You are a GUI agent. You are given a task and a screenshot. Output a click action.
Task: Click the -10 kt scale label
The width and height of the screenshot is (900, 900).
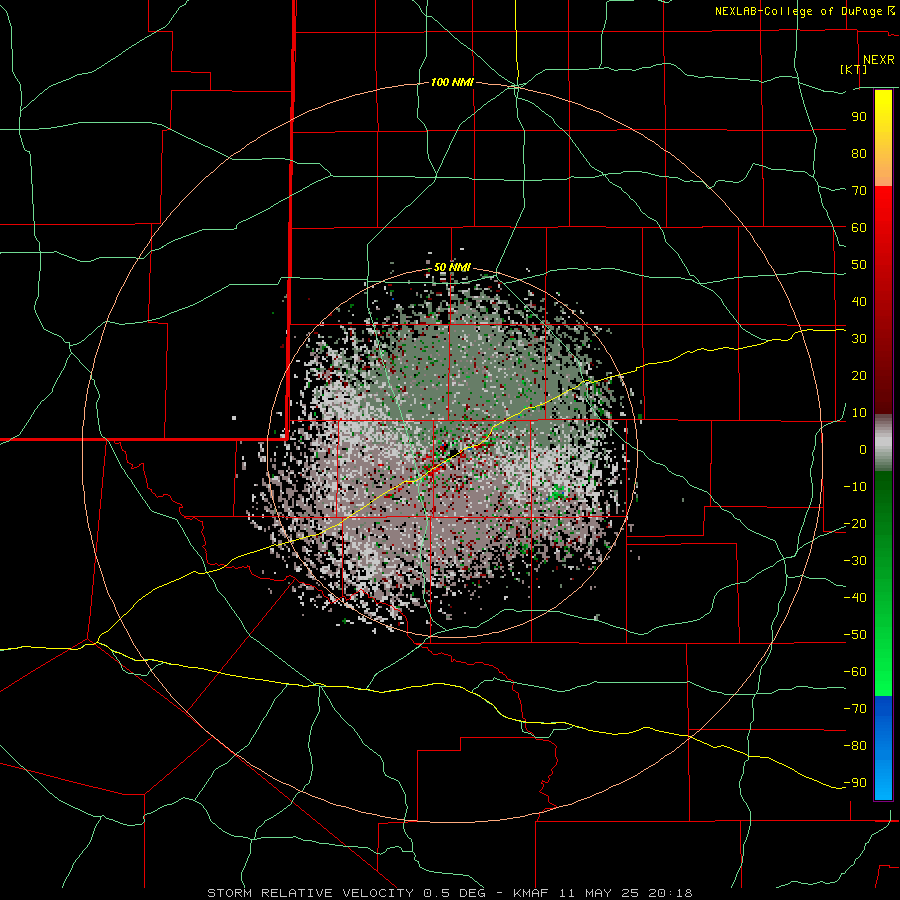coord(855,487)
